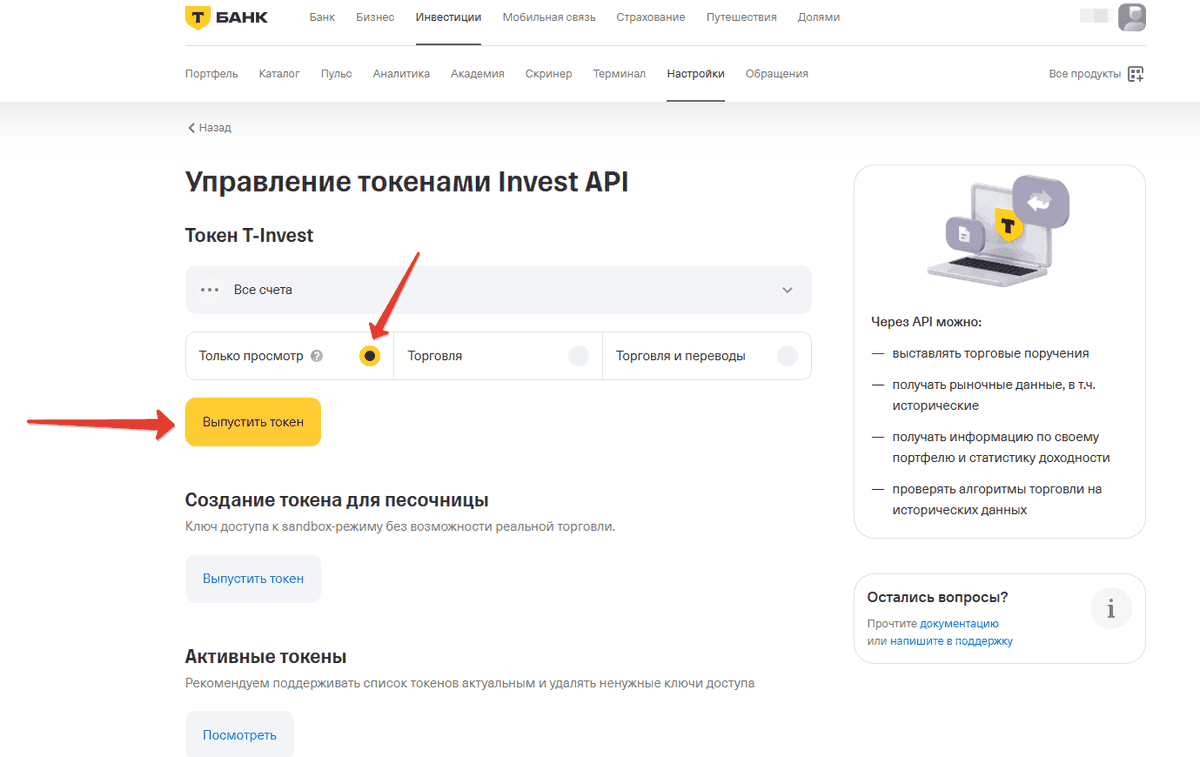Click the Токен T-Invest heading
The width and height of the screenshot is (1200, 757).
pos(249,236)
